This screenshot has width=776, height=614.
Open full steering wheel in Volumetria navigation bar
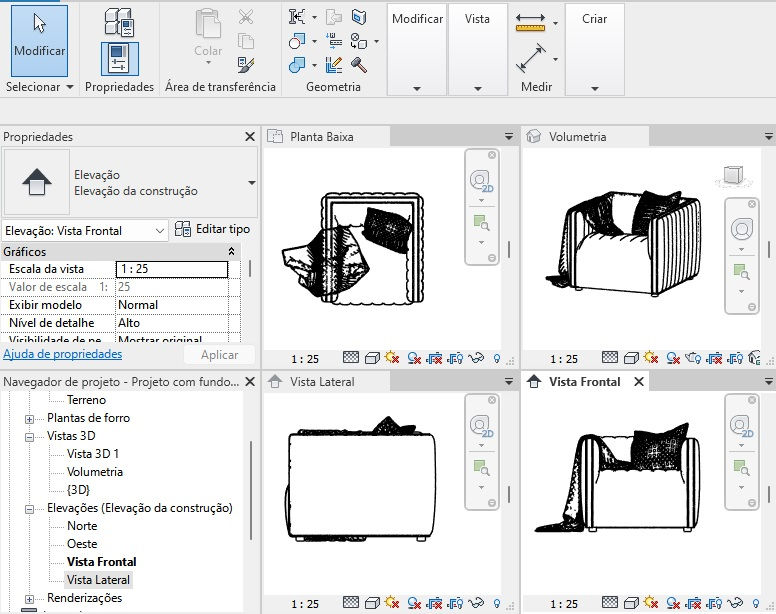741,229
